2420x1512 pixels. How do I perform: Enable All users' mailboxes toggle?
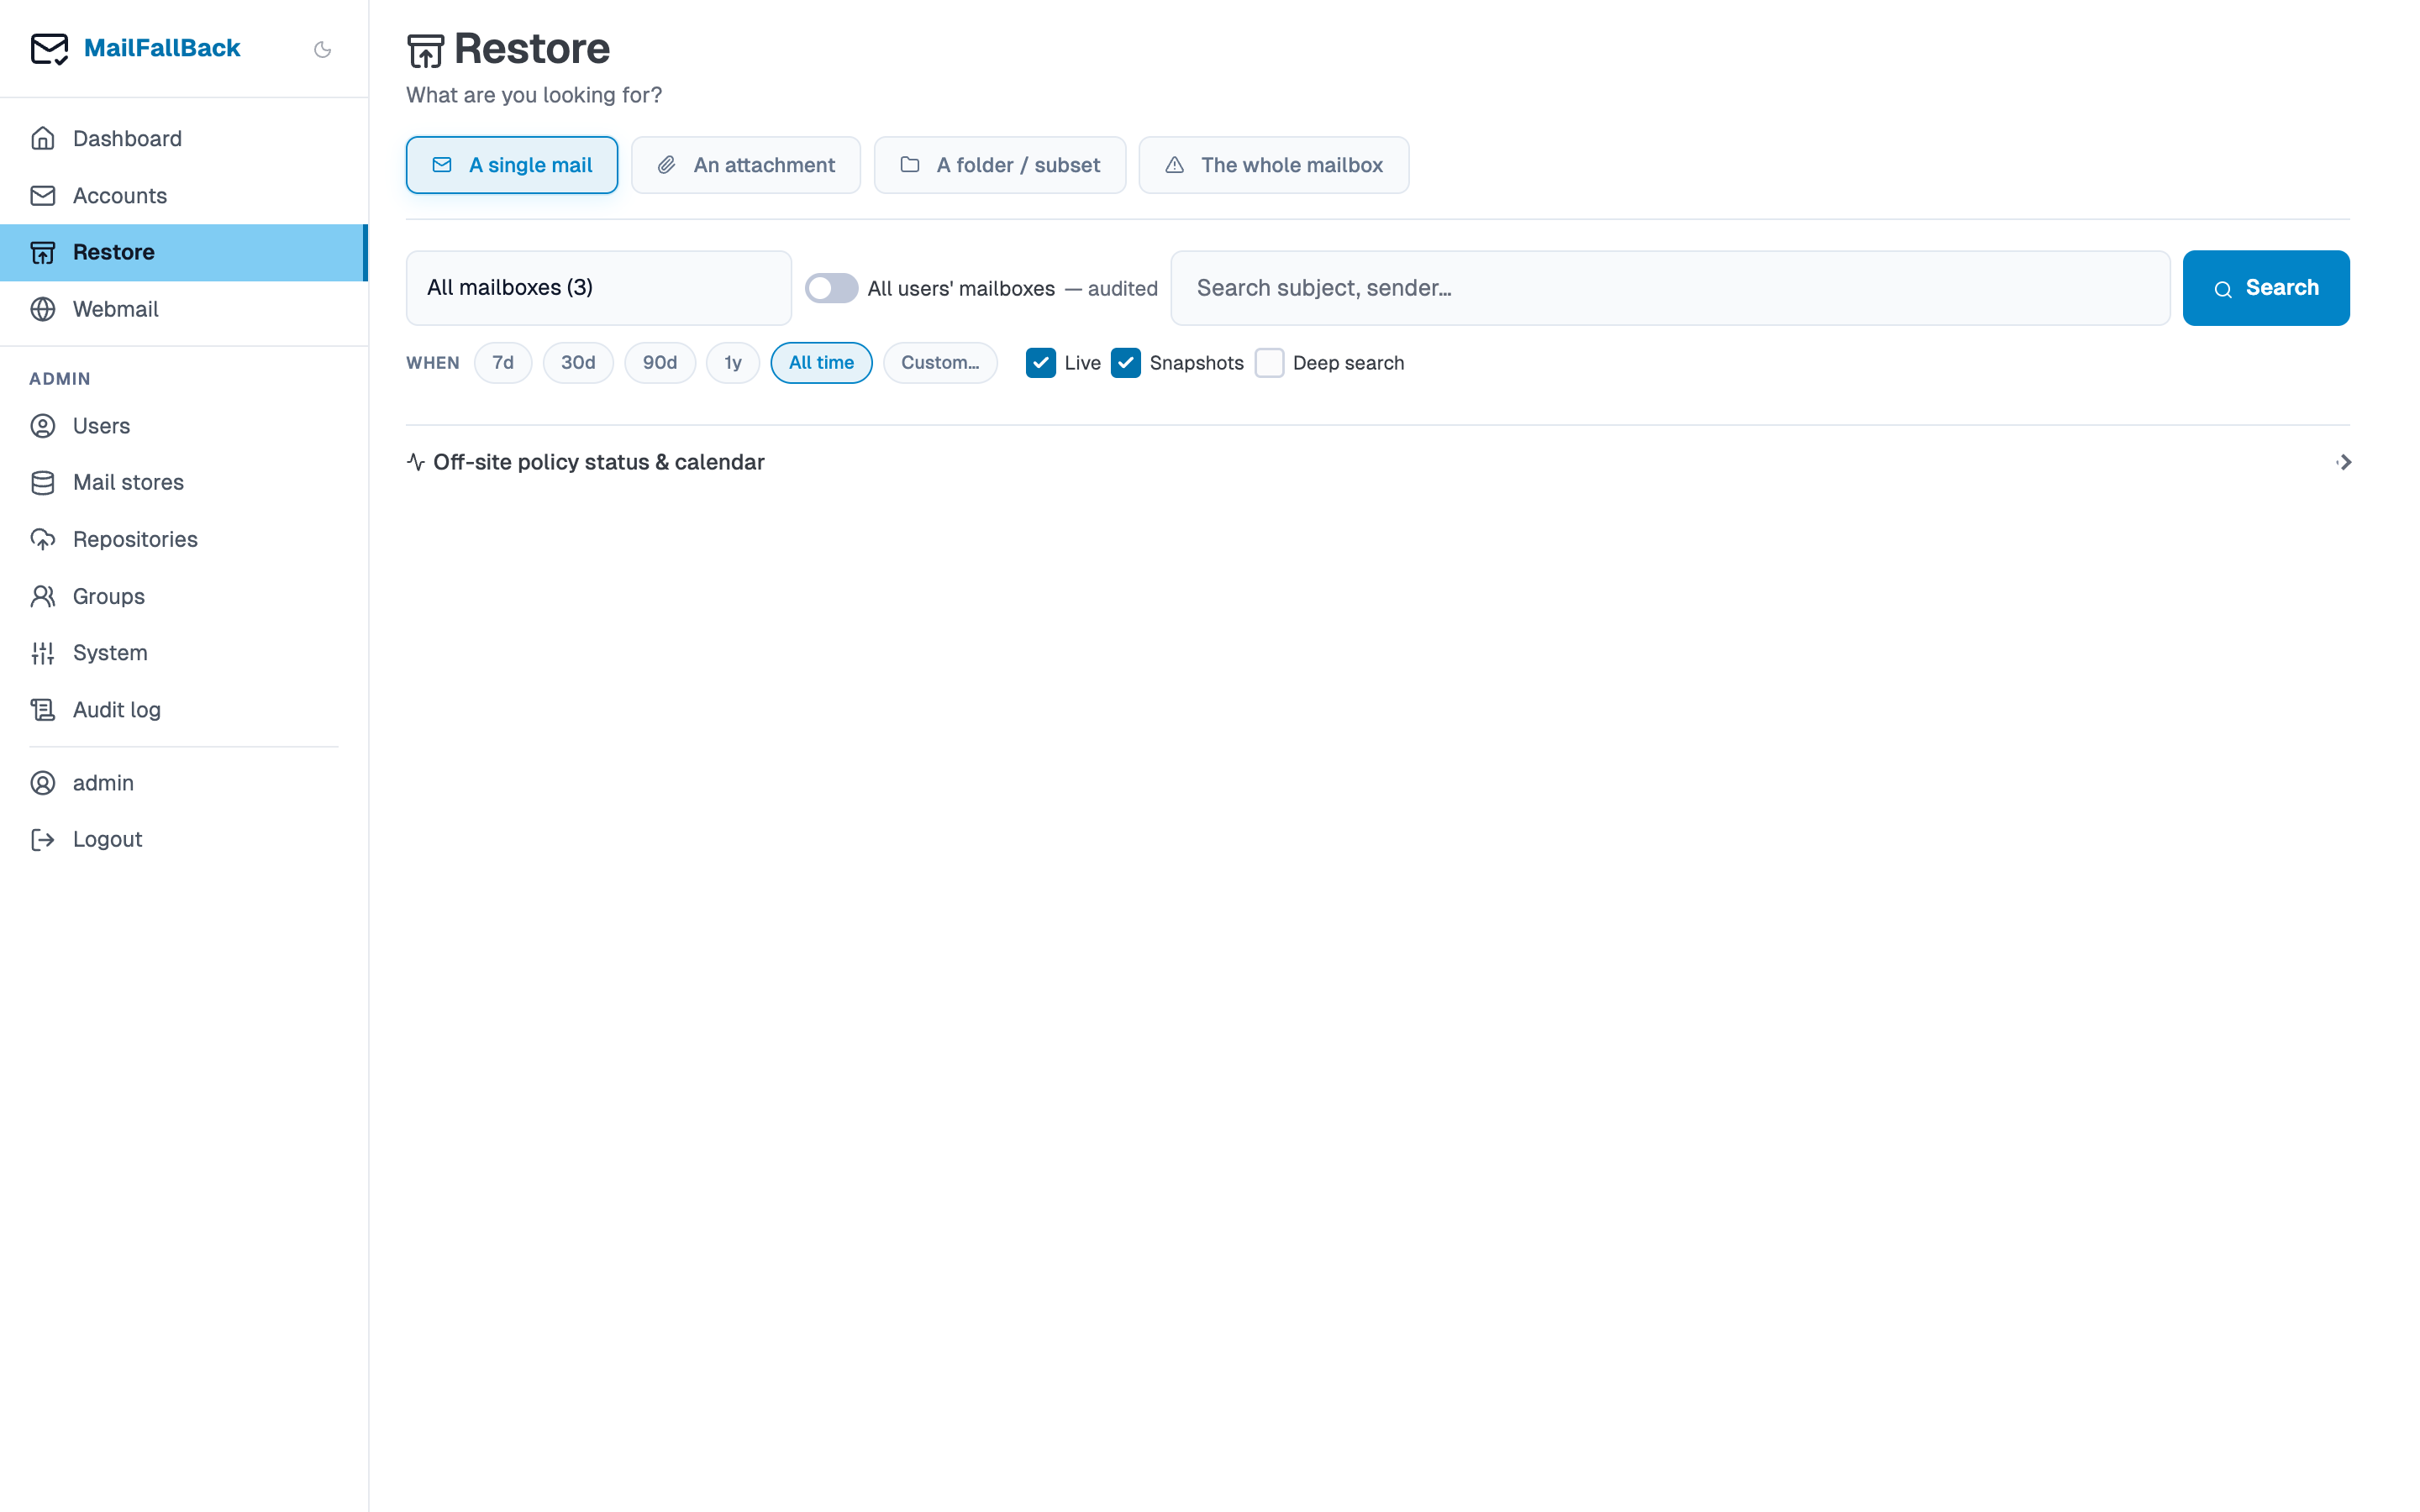831,288
